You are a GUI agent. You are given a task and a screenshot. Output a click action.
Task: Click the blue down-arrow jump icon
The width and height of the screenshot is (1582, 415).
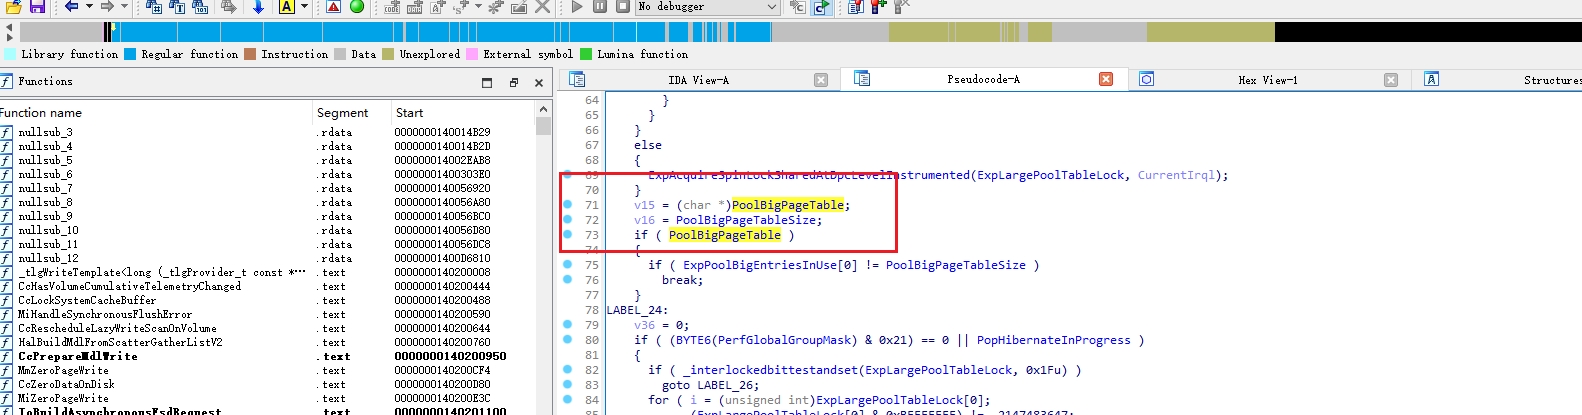pos(258,7)
